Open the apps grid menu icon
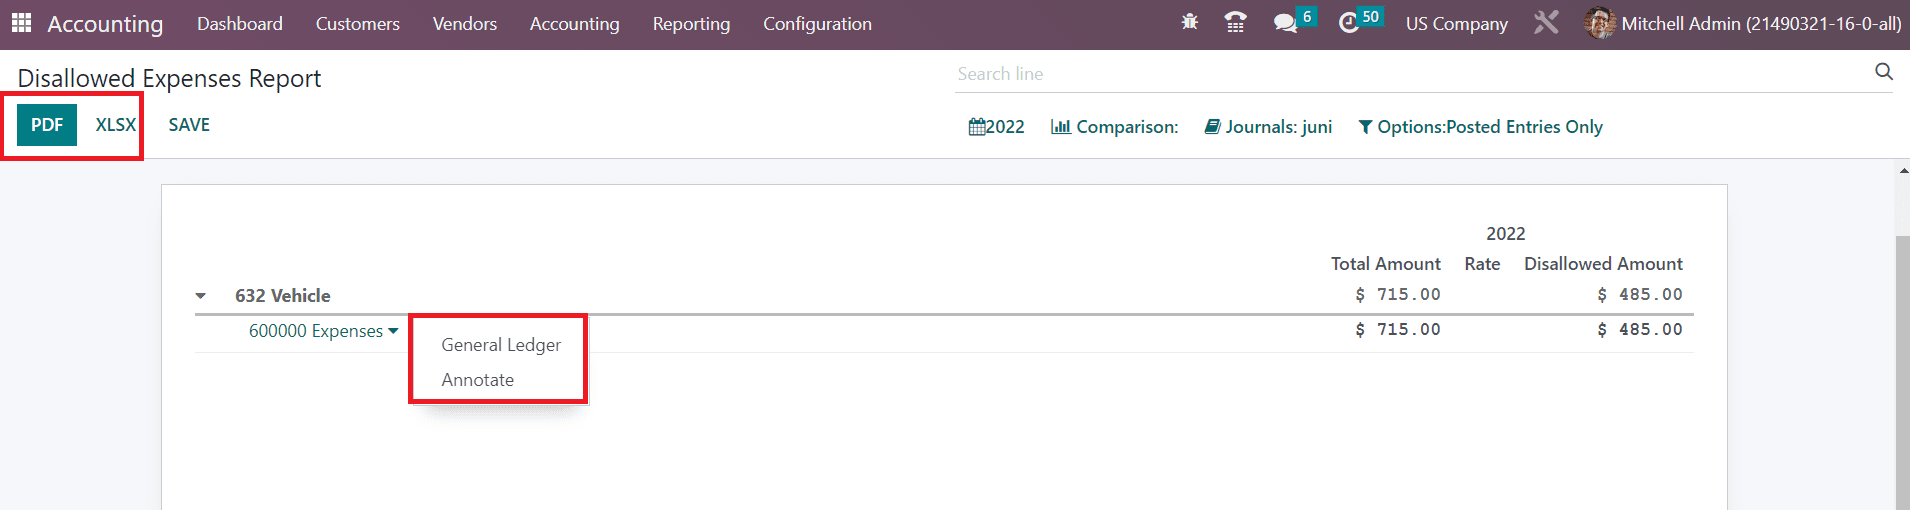Screen dimensions: 1910x510 (x=21, y=23)
